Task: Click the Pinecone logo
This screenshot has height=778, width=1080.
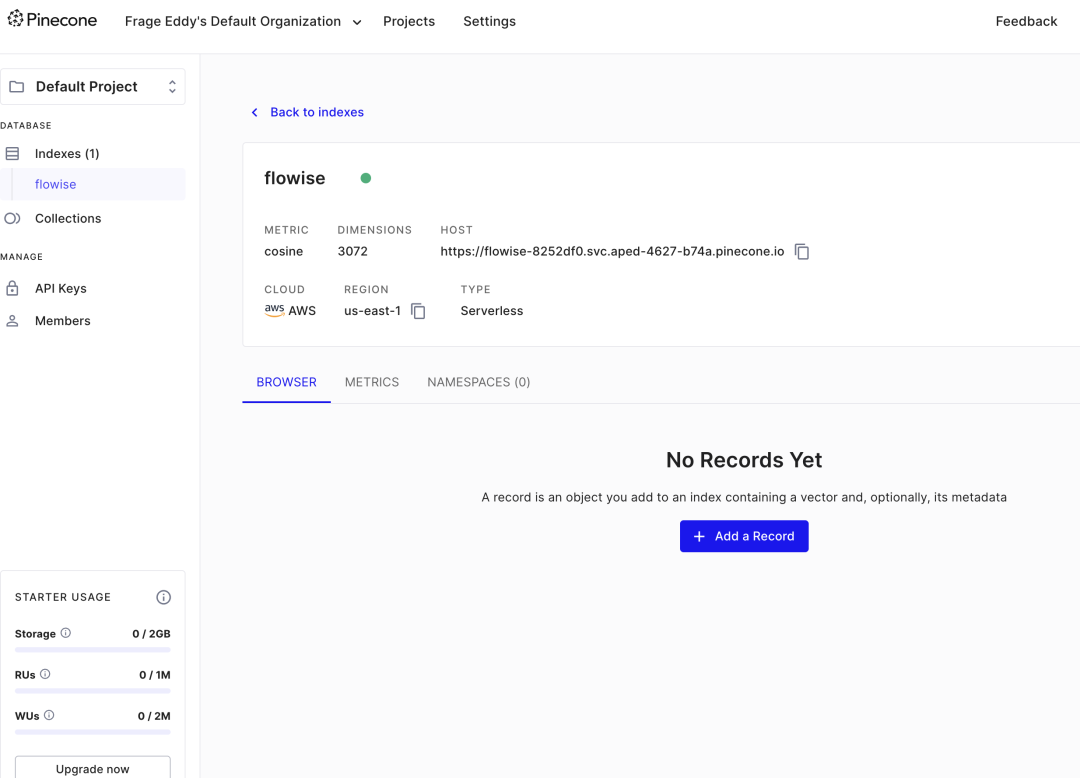Action: point(52,19)
